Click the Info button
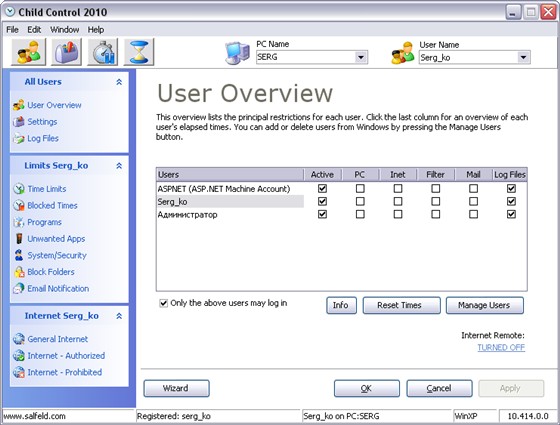 tap(341, 305)
